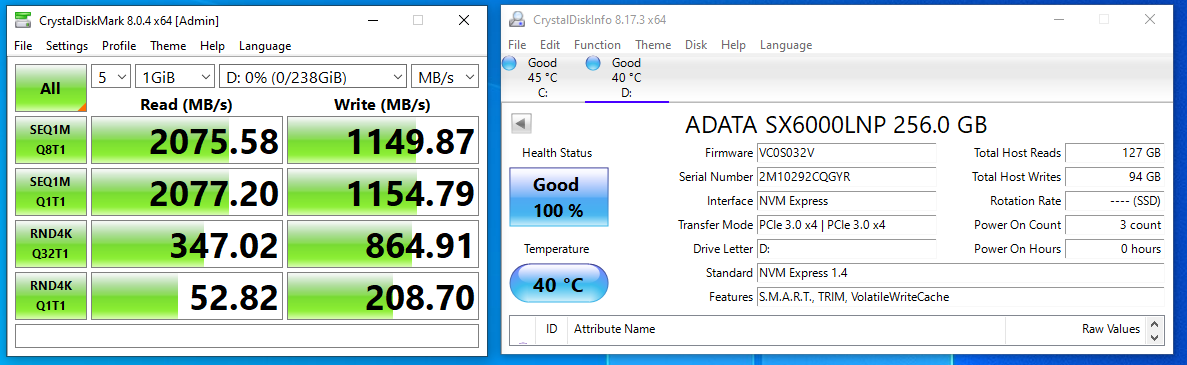
Task: Open Theme menu in CrystalDiskInfo
Action: tap(653, 45)
